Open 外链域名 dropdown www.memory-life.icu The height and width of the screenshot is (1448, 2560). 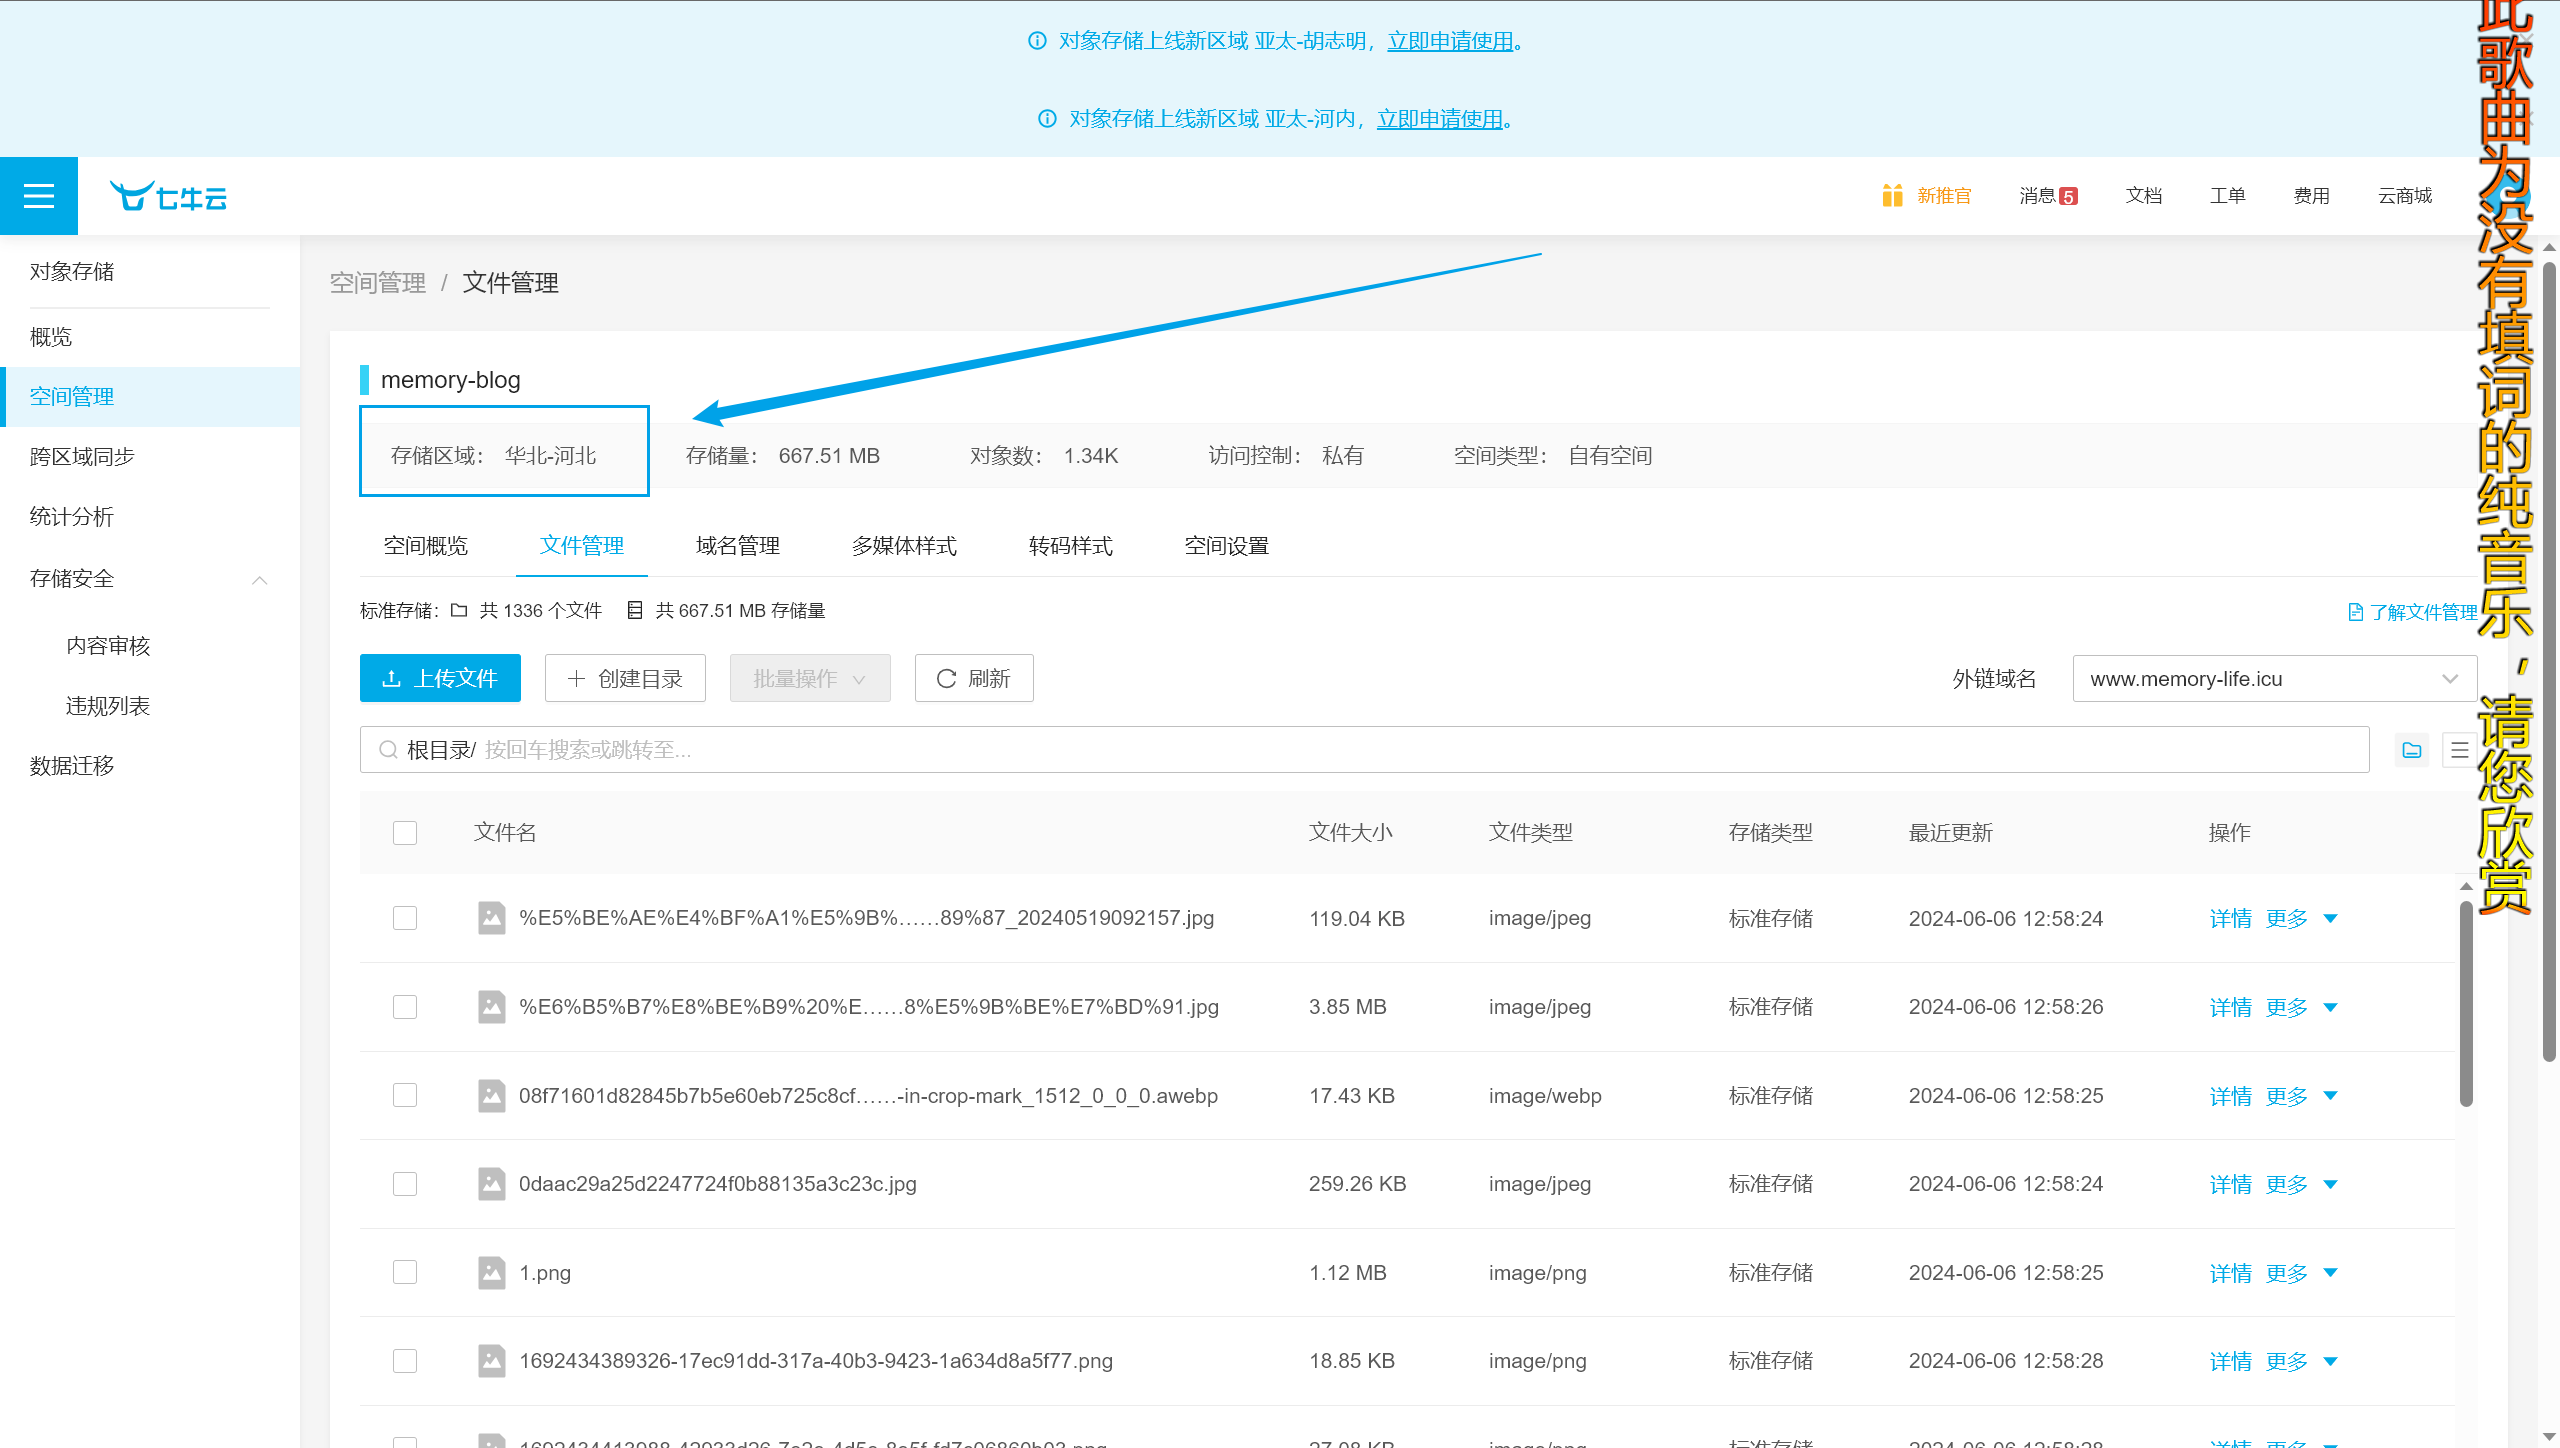(x=2274, y=679)
